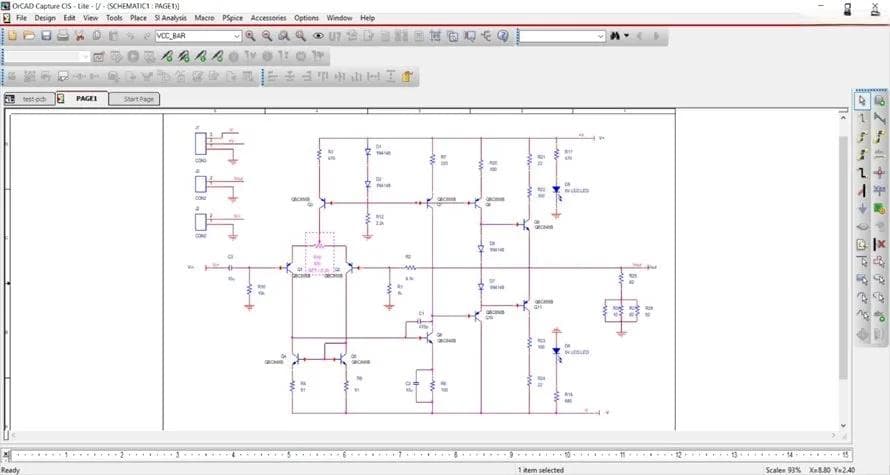
Task: Click the horizontal scrollbar right arrow
Action: 834,436
